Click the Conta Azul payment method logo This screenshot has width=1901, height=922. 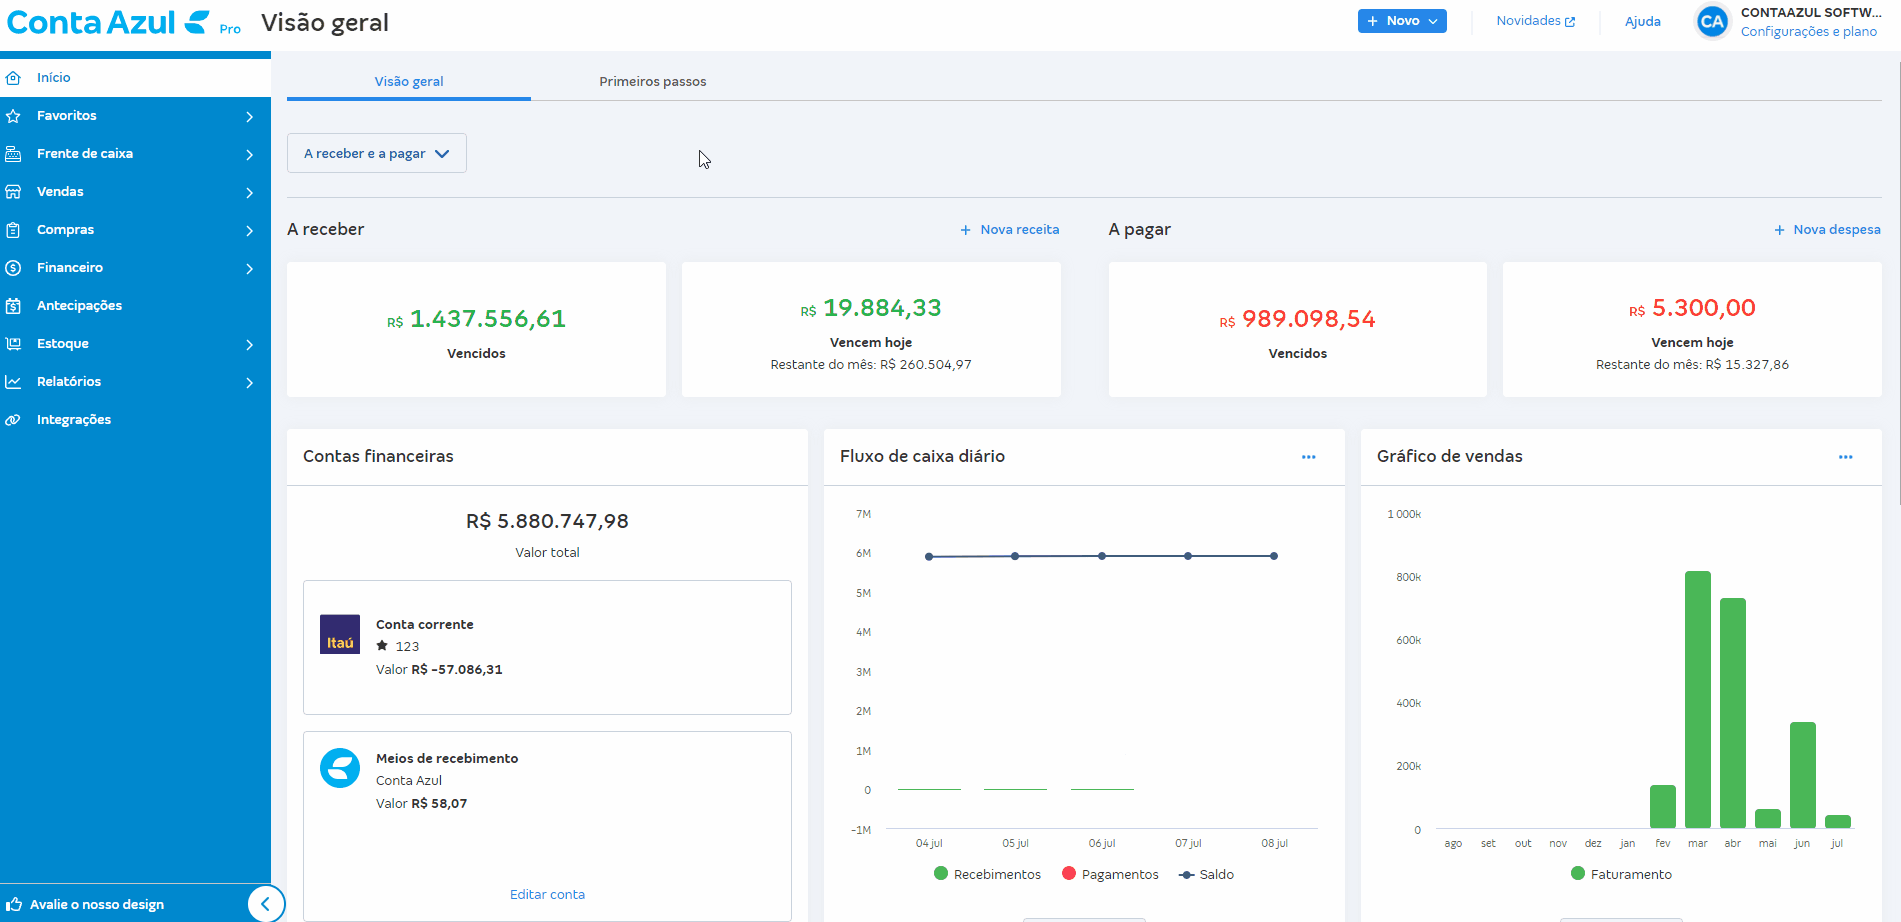pos(340,768)
